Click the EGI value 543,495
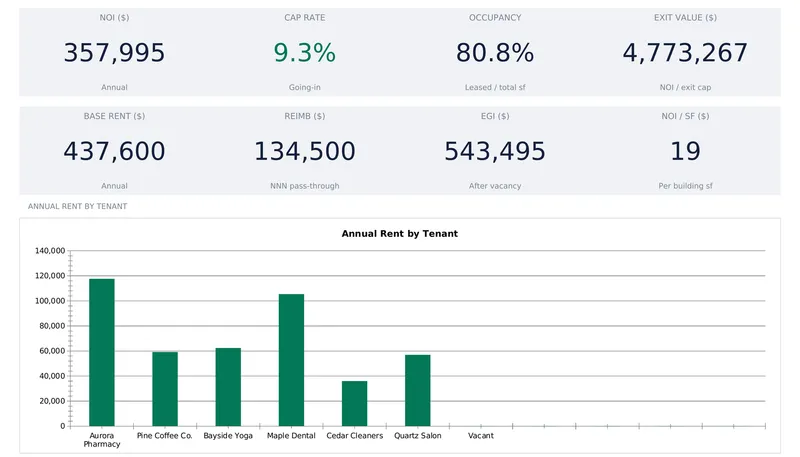 495,151
